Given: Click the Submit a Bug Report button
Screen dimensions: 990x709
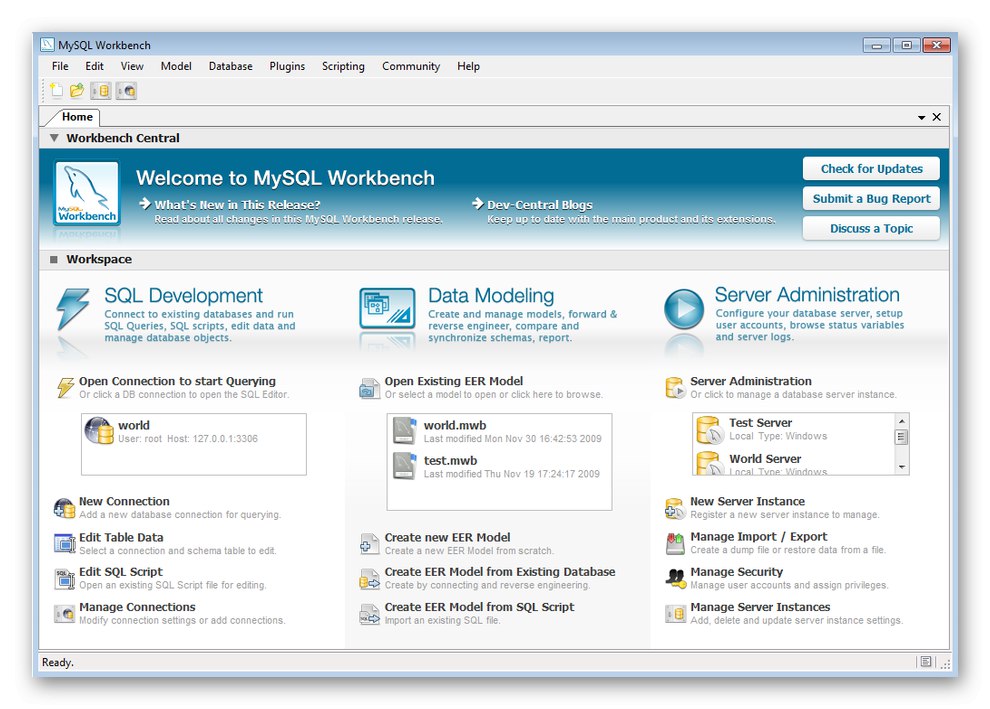Looking at the screenshot, I should 871,199.
